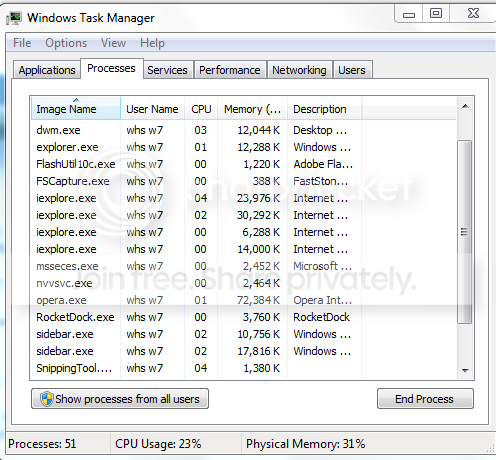Select iexplore.exe using 23,976 K memory
The image size is (496, 460).
pyautogui.click(x=243, y=198)
